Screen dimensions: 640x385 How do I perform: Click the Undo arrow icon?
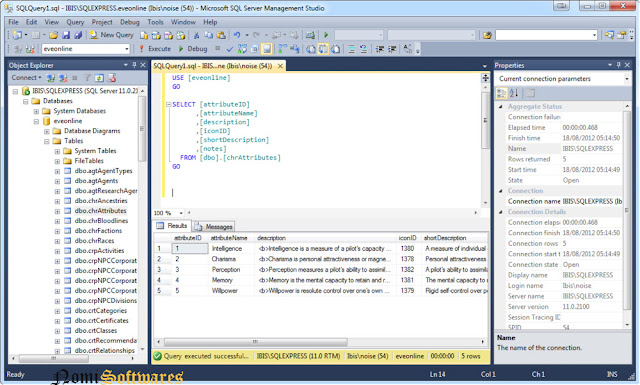tap(237, 35)
